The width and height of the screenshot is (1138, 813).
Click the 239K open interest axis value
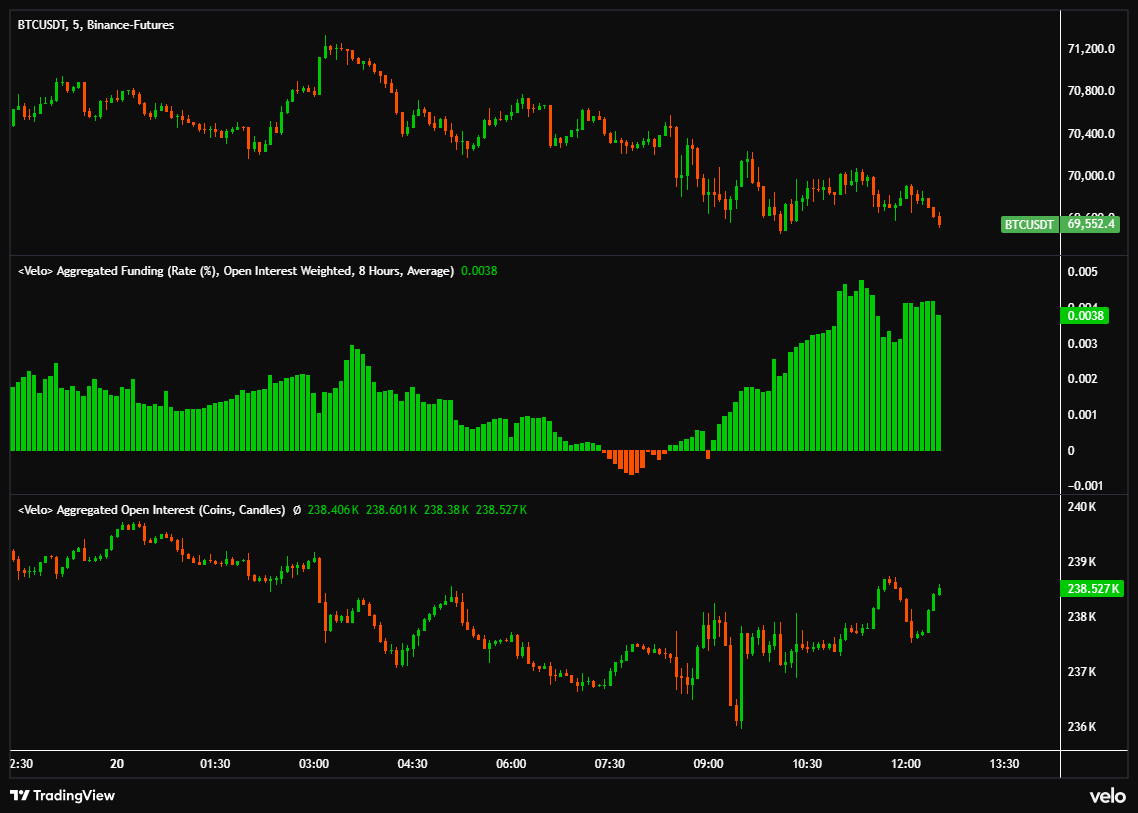click(x=1081, y=562)
